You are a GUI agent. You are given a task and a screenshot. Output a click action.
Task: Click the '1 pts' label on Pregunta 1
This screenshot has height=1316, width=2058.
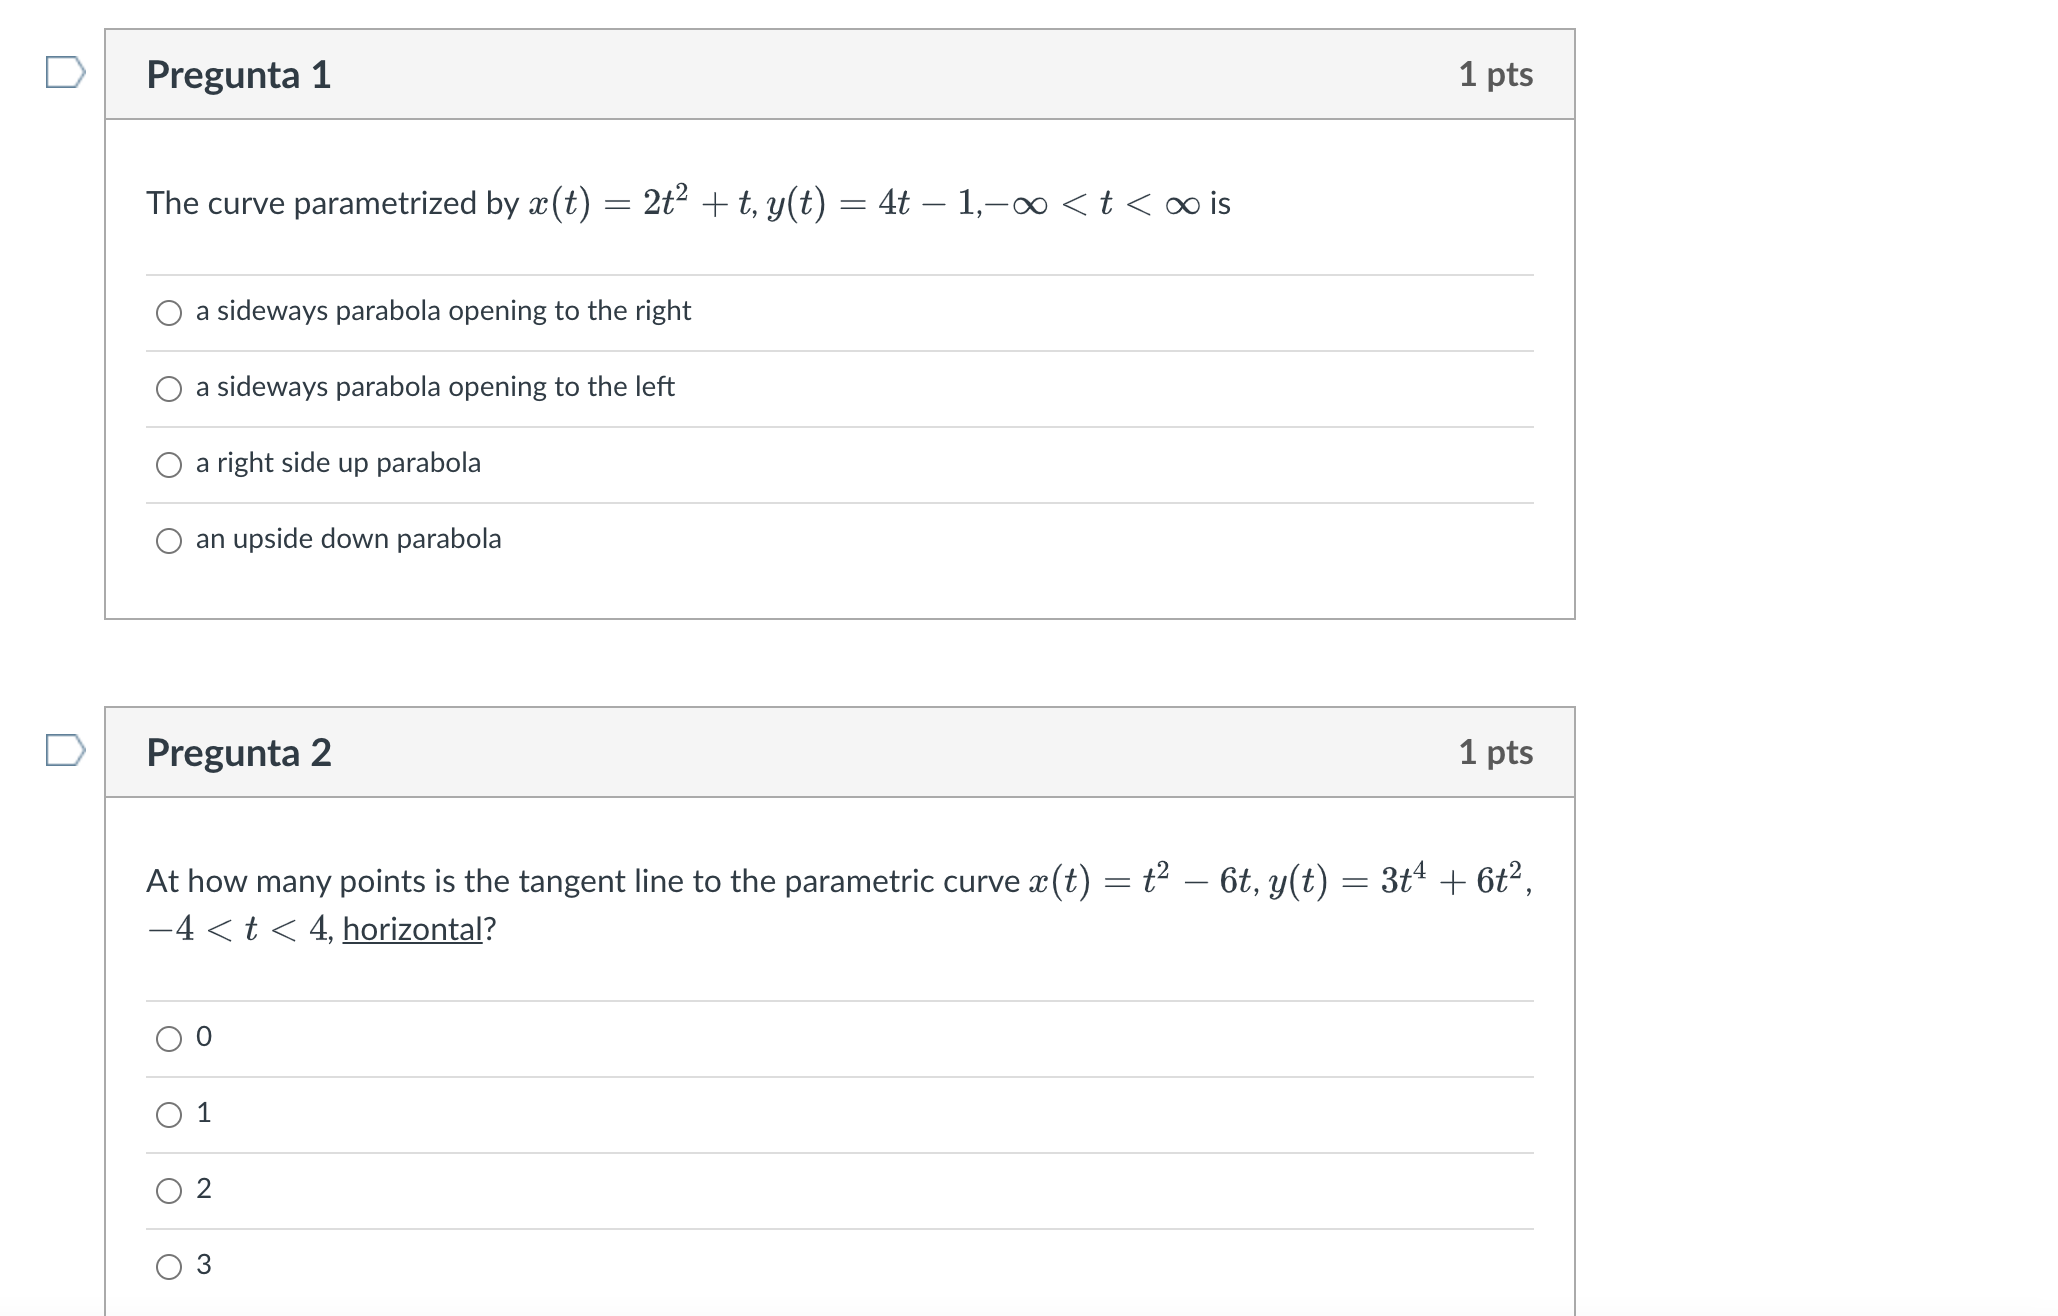[1498, 74]
